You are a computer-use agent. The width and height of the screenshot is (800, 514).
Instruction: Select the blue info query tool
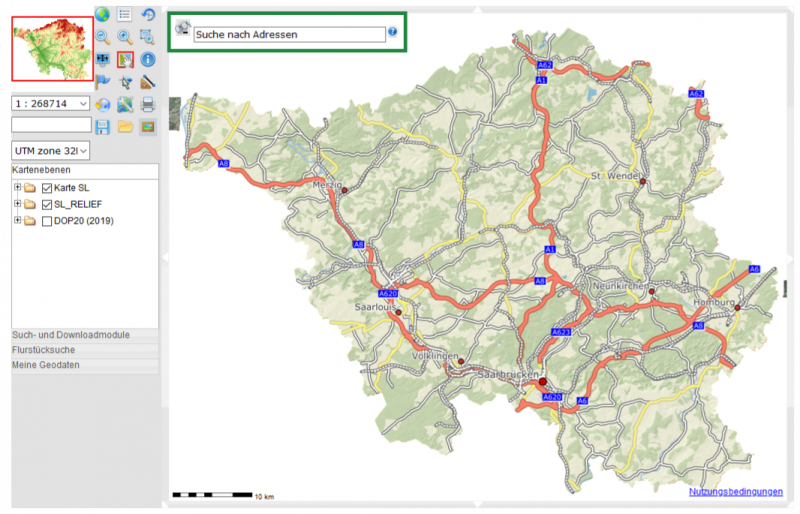tap(148, 60)
